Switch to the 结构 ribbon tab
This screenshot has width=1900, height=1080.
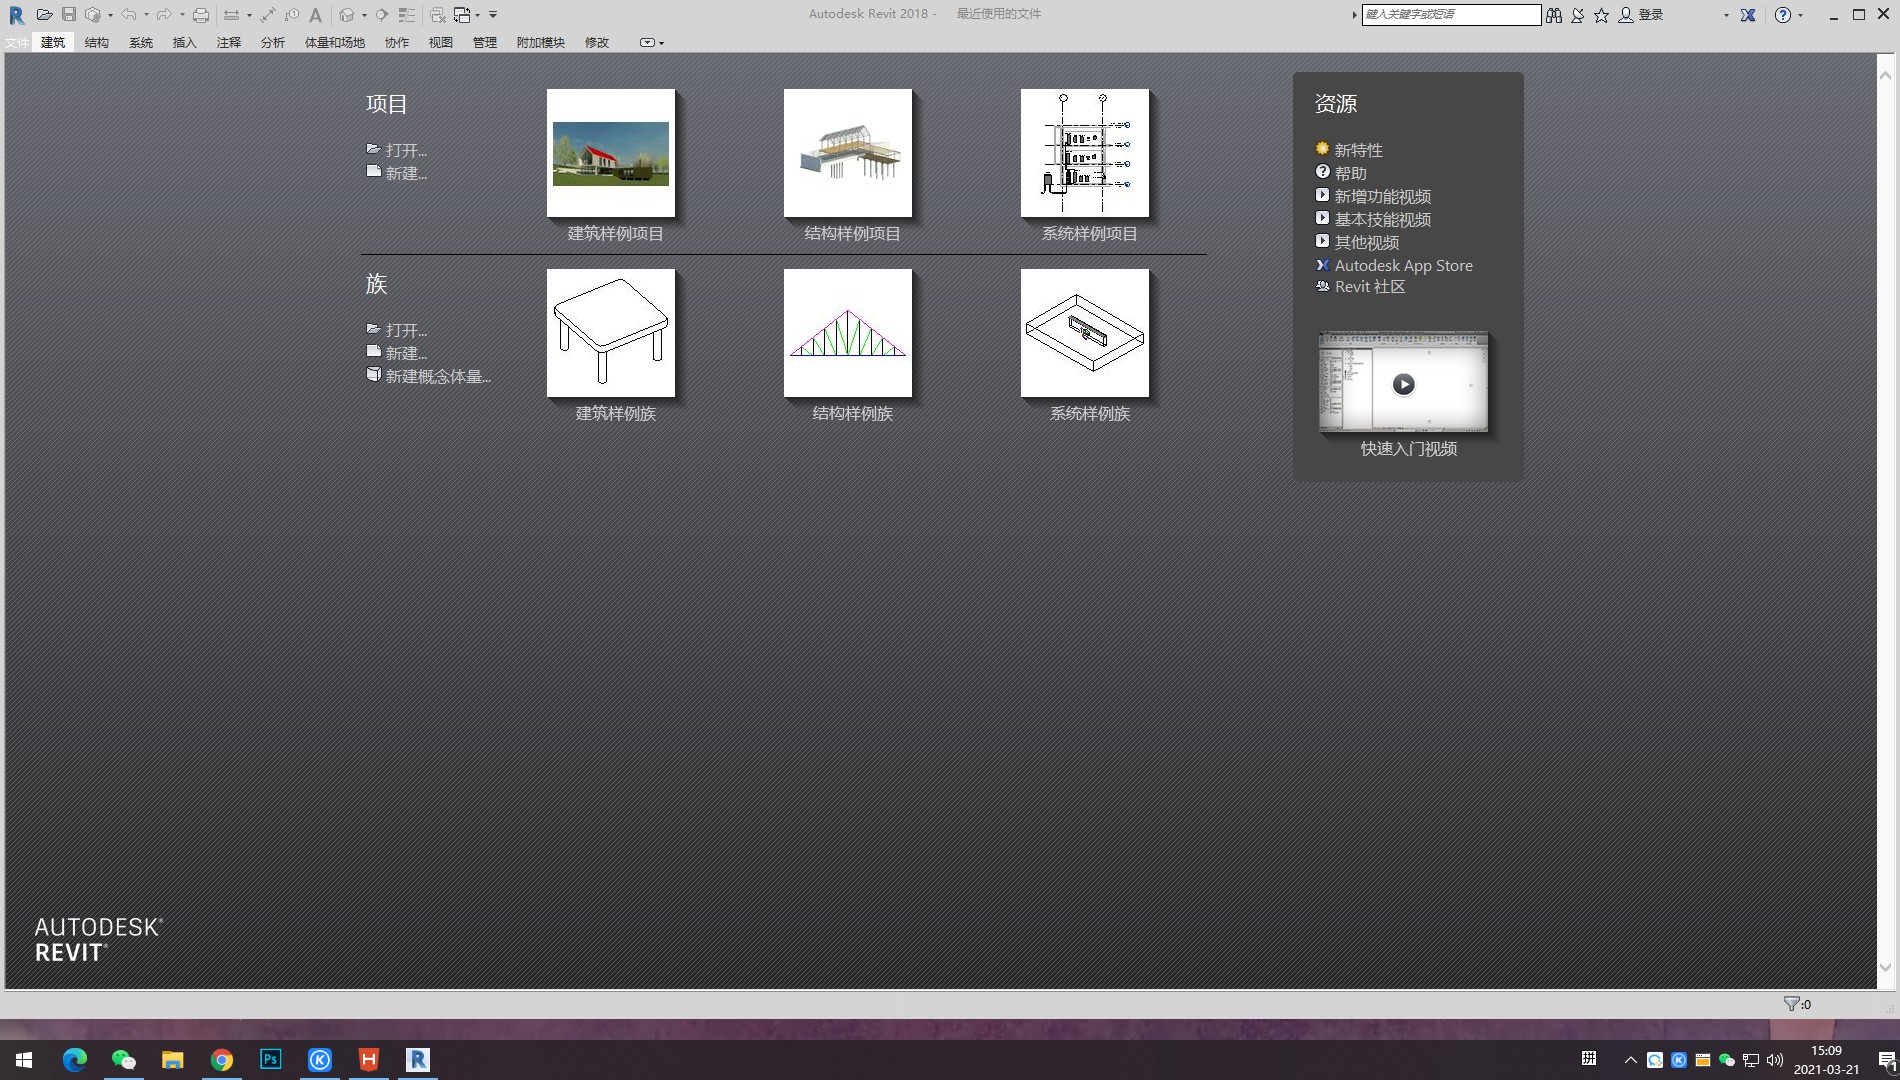(x=97, y=43)
